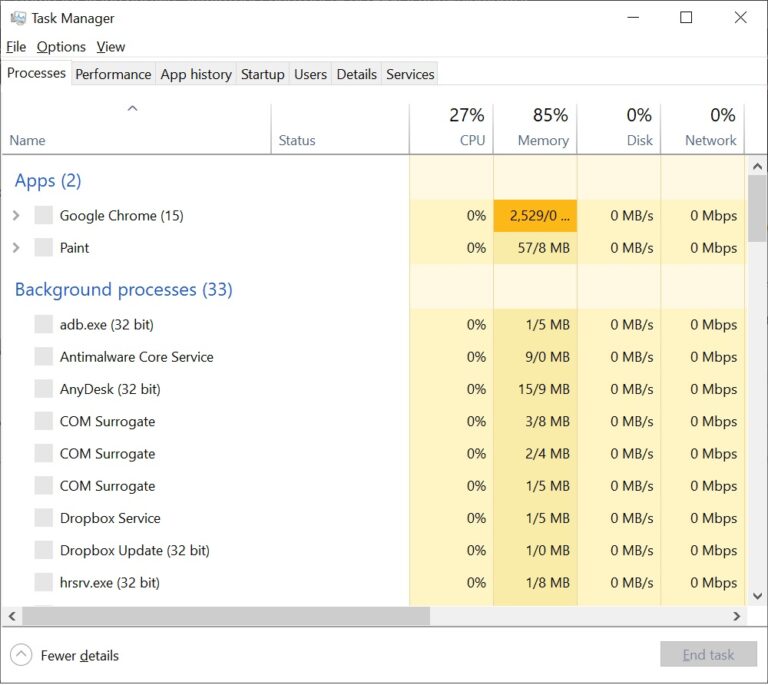Expand the Paint process entry
The width and height of the screenshot is (768, 685).
tap(16, 248)
